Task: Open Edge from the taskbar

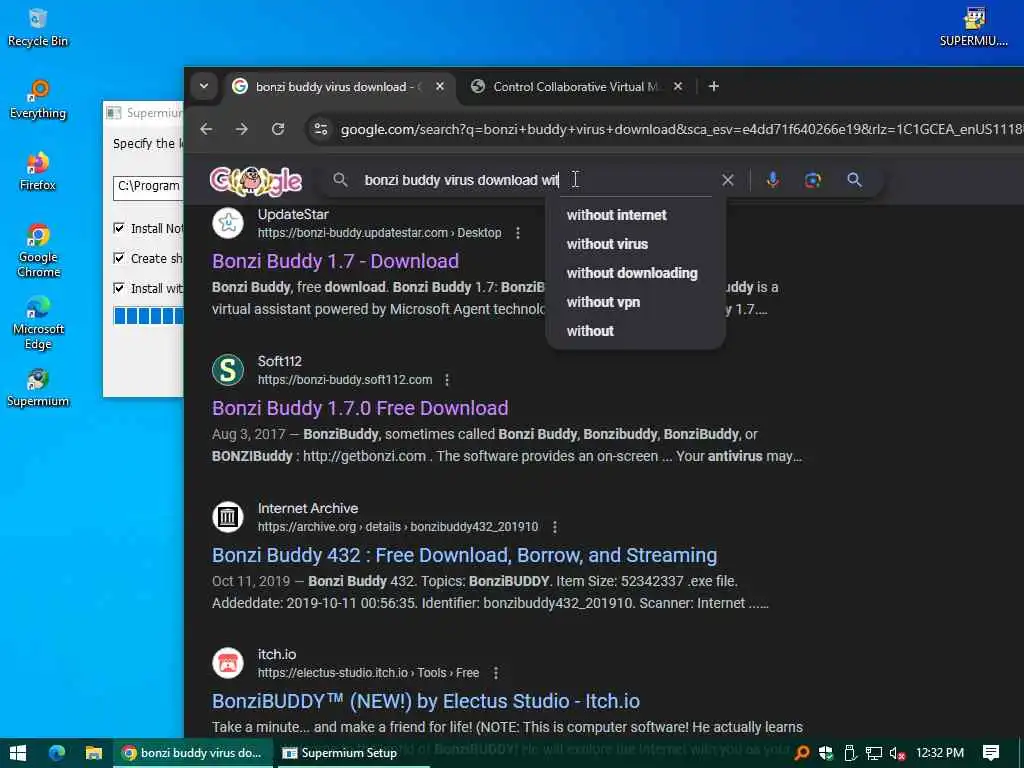Action: pos(57,753)
